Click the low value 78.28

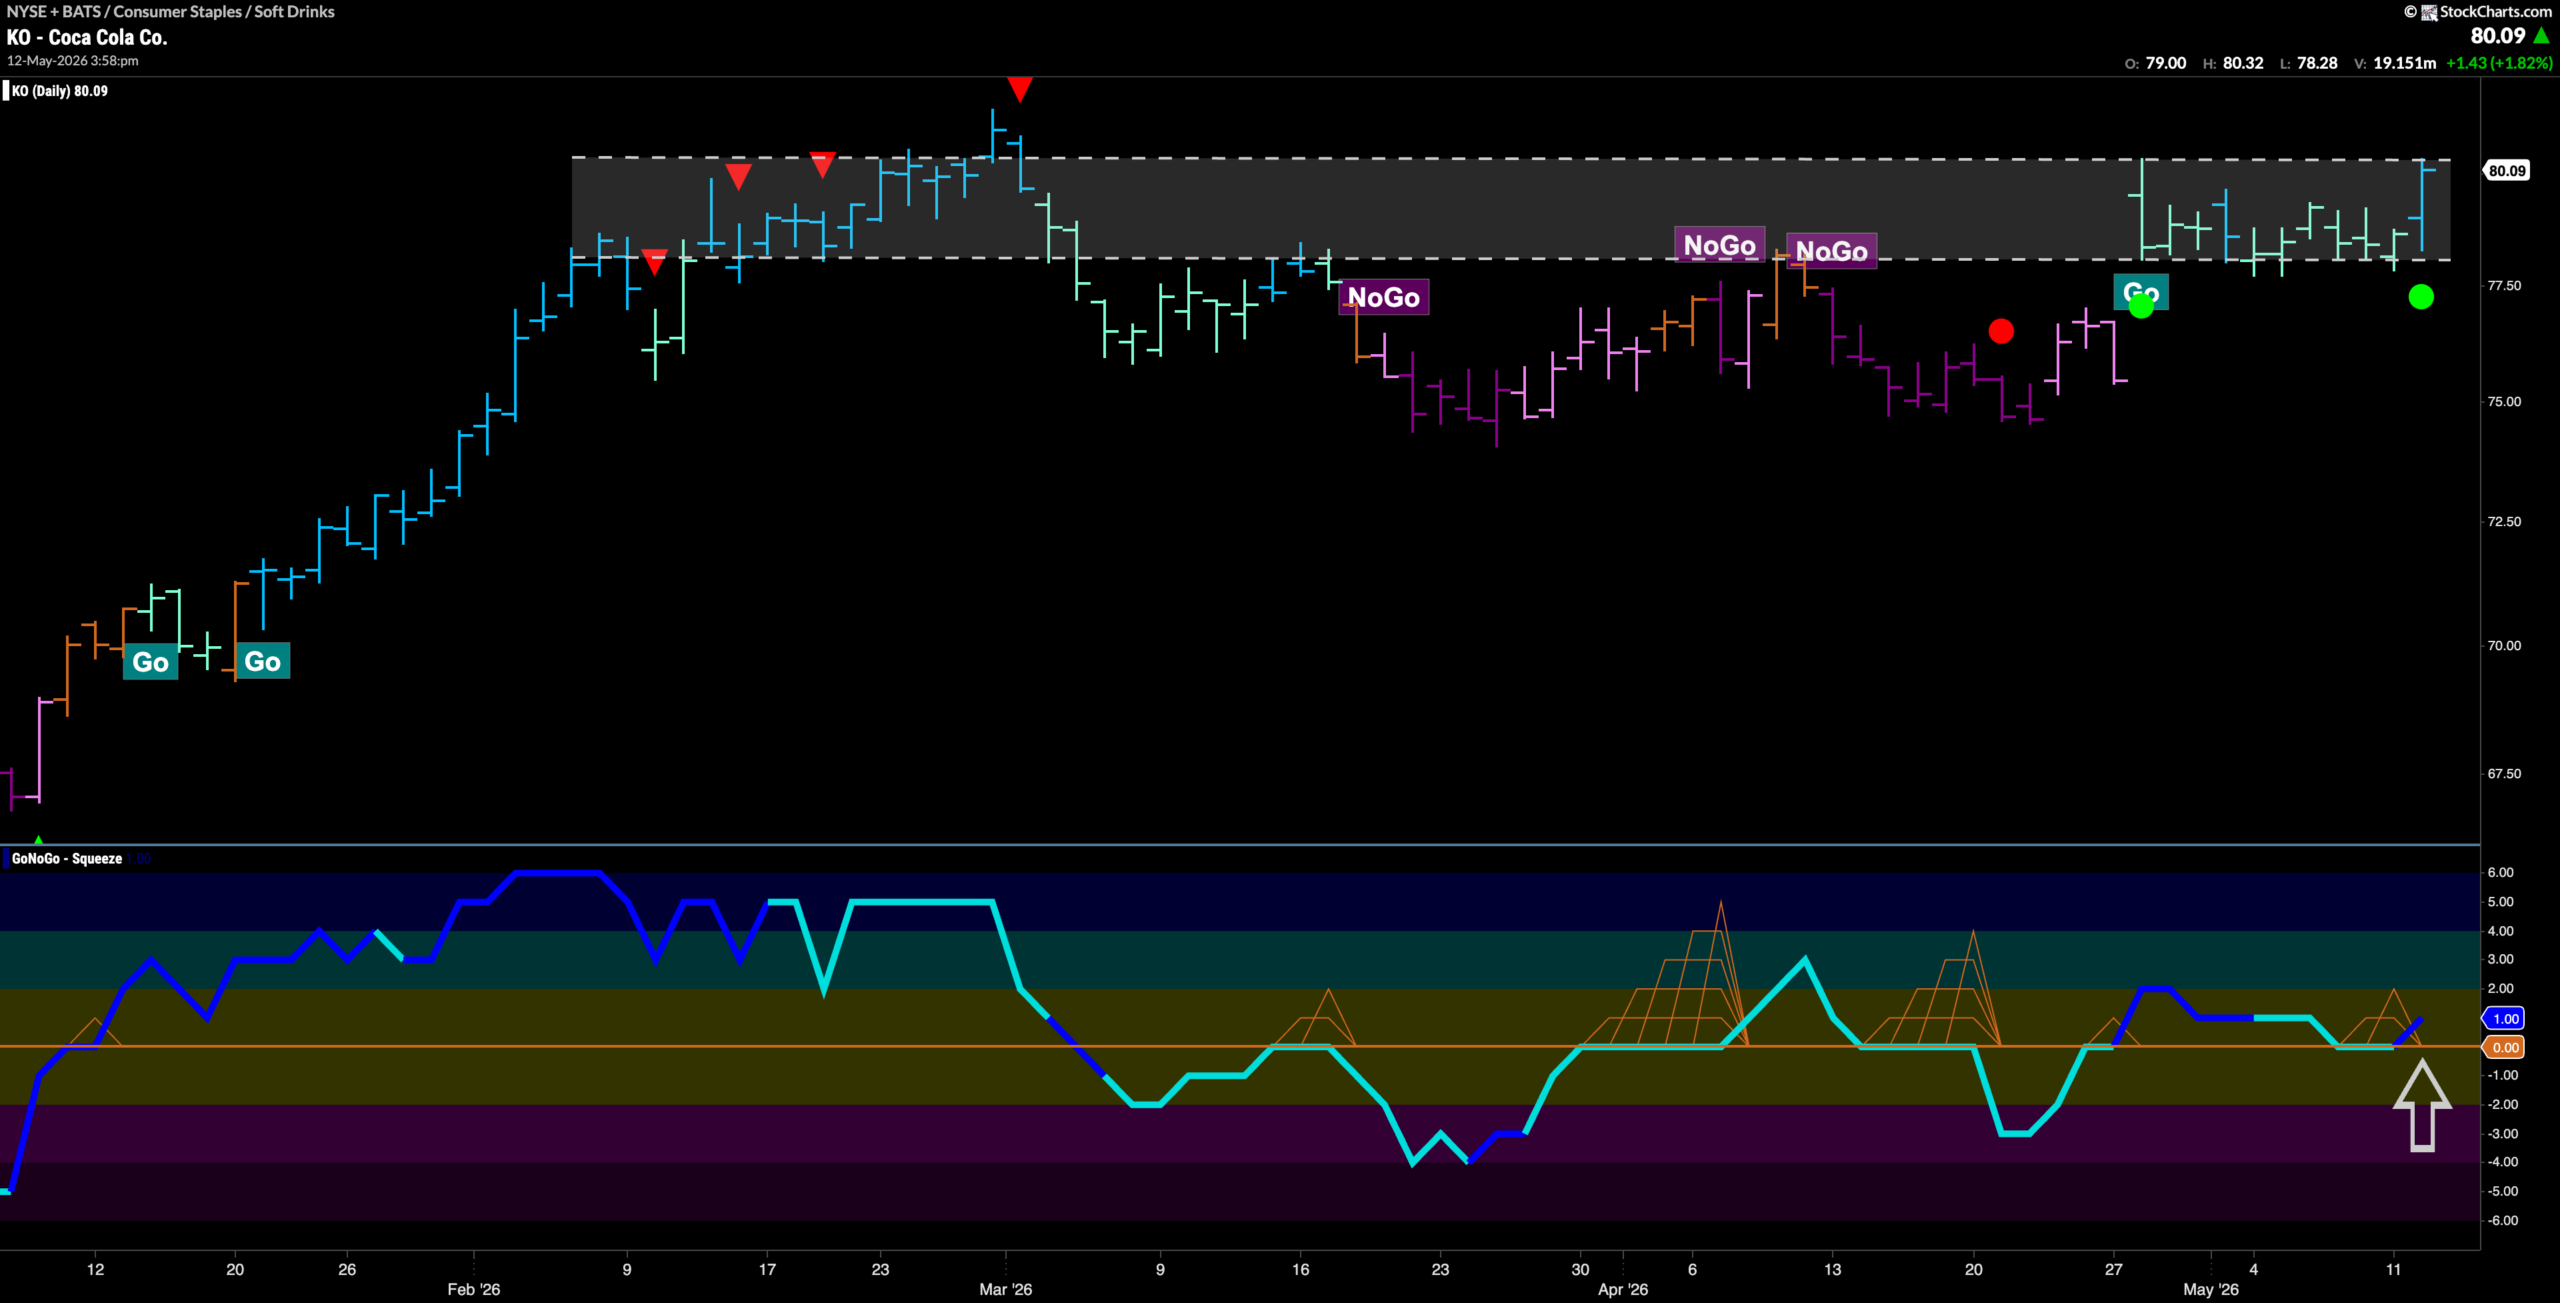point(2317,63)
